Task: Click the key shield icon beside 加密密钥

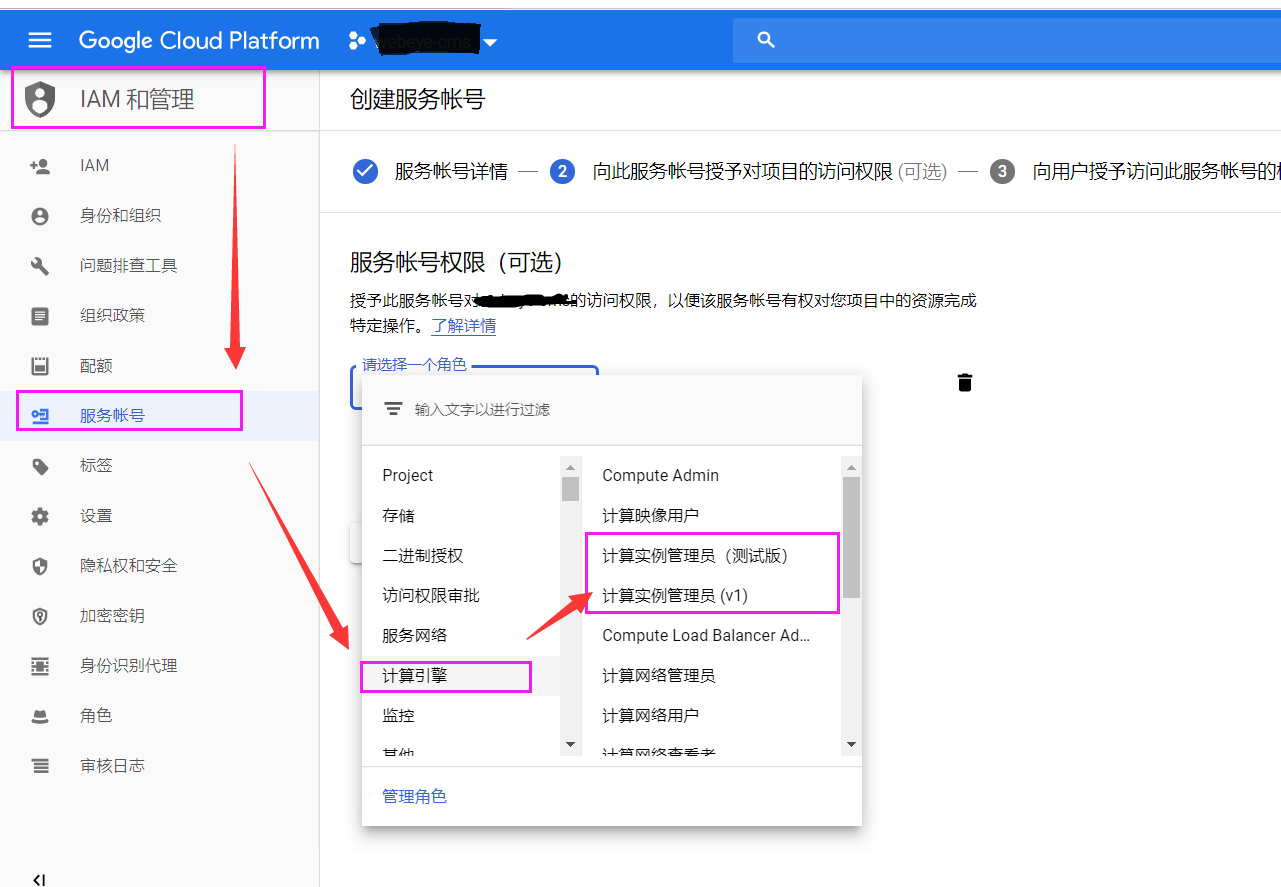Action: pyautogui.click(x=40, y=616)
